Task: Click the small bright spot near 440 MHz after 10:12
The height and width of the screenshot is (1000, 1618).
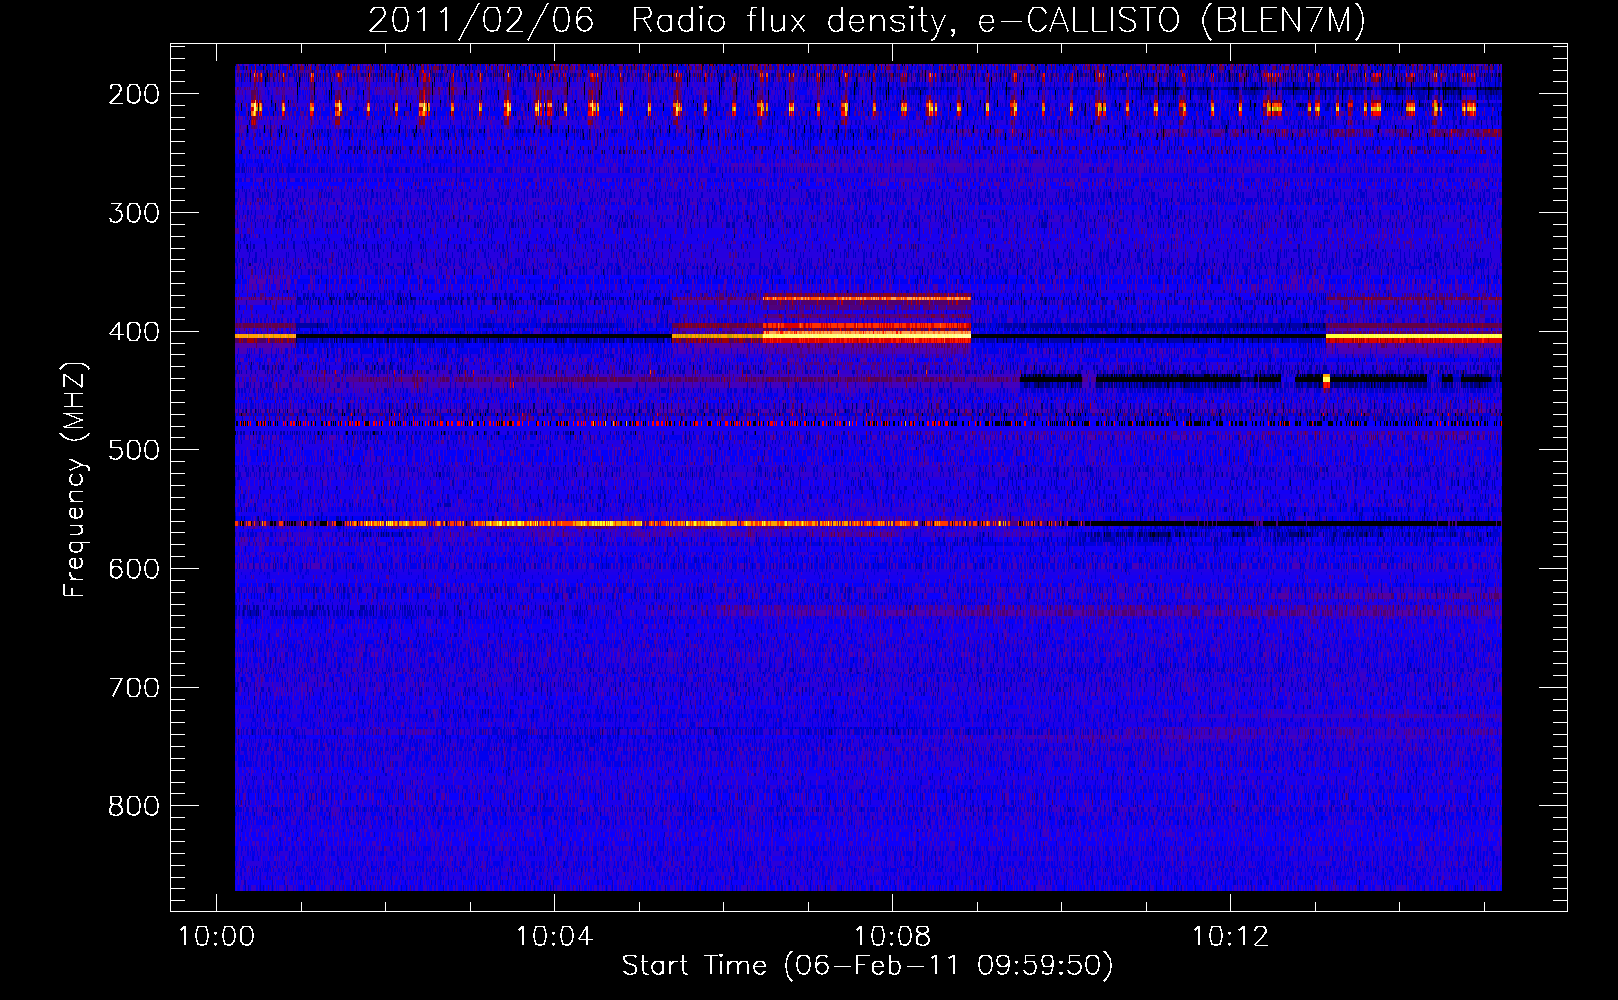Action: click(x=1326, y=380)
